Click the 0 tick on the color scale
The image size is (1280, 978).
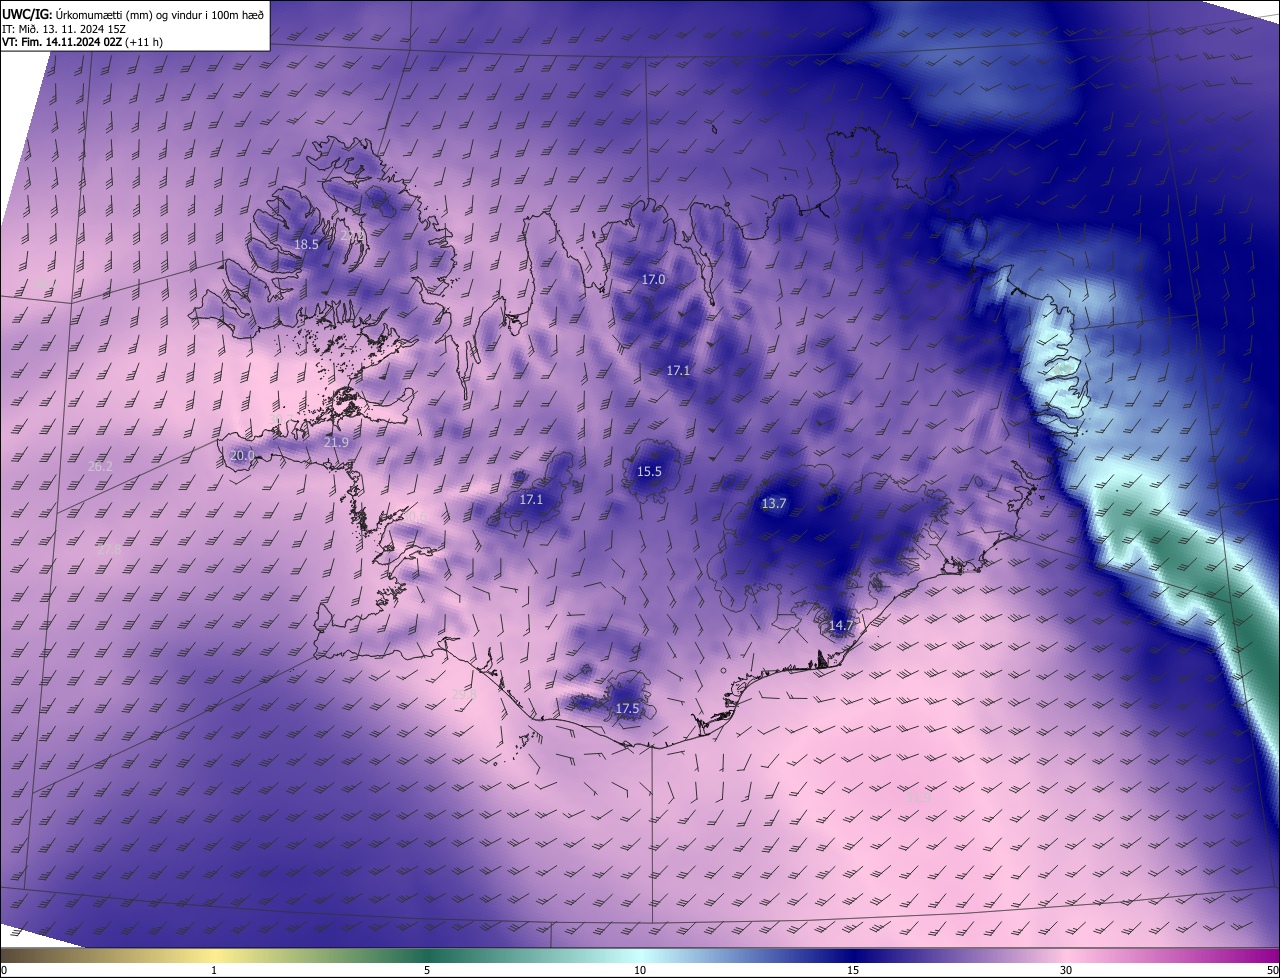[x=4, y=970]
